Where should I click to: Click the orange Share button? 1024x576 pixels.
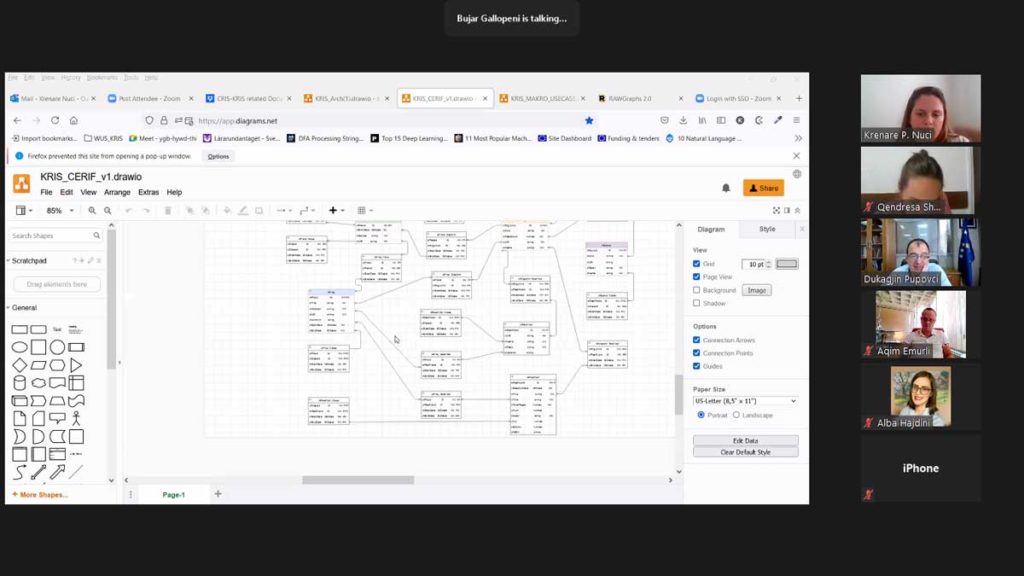click(x=763, y=188)
